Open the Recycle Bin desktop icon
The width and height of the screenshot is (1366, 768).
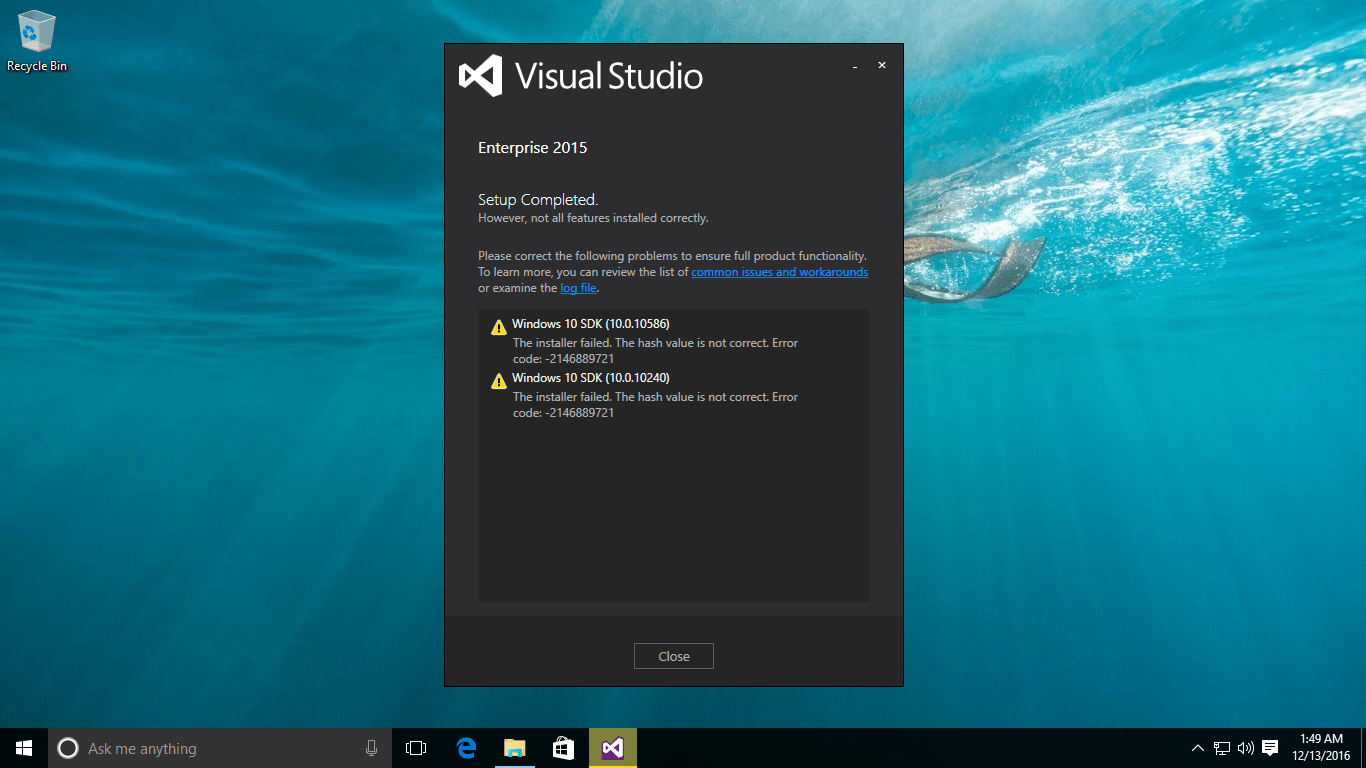coord(37,41)
